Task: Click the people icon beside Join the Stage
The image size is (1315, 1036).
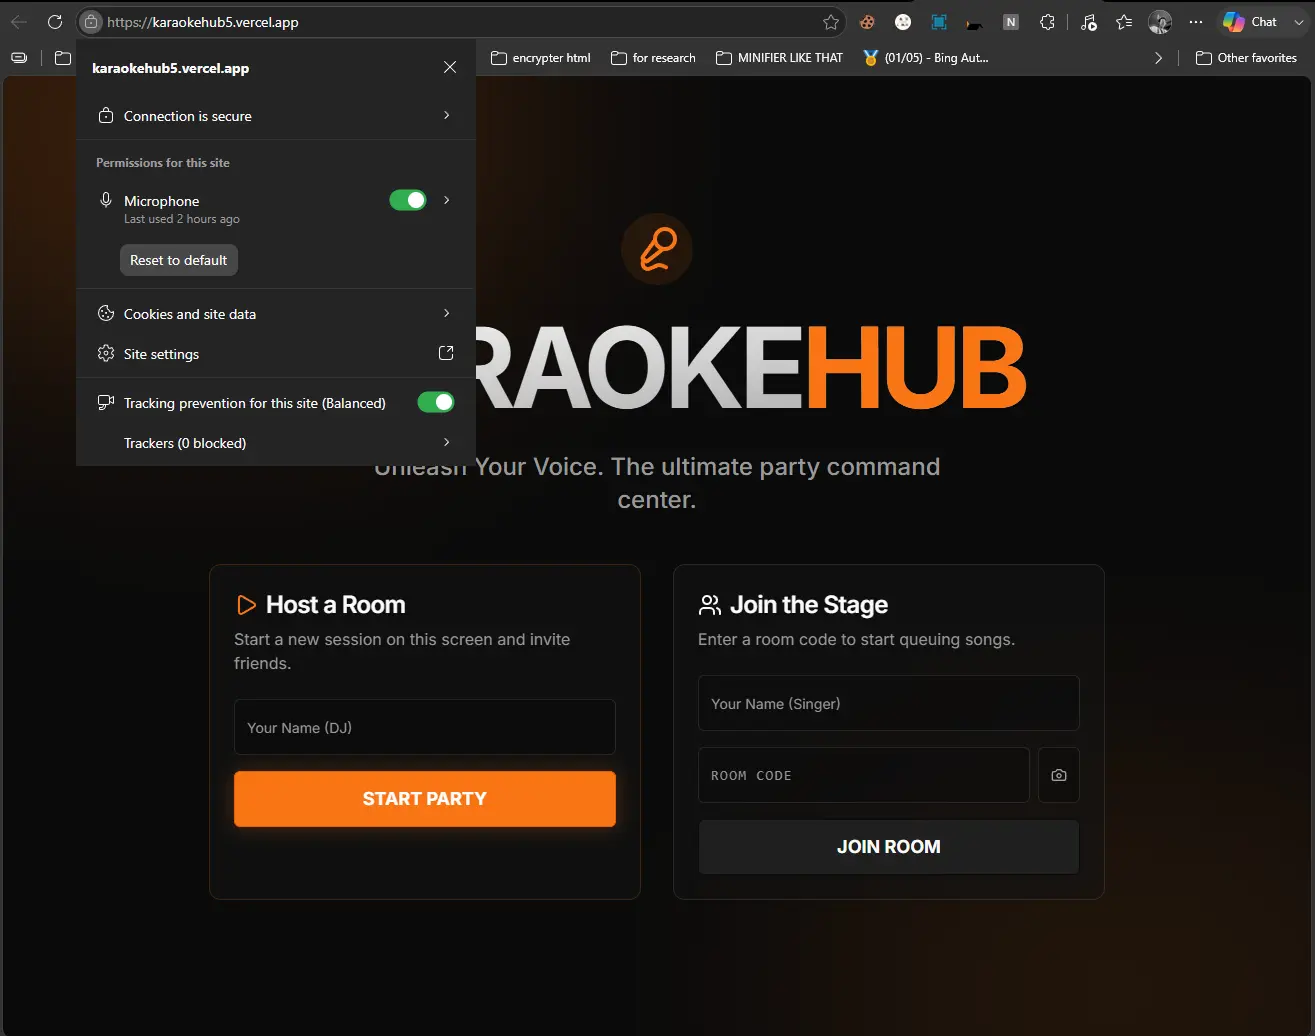Action: pyautogui.click(x=710, y=605)
